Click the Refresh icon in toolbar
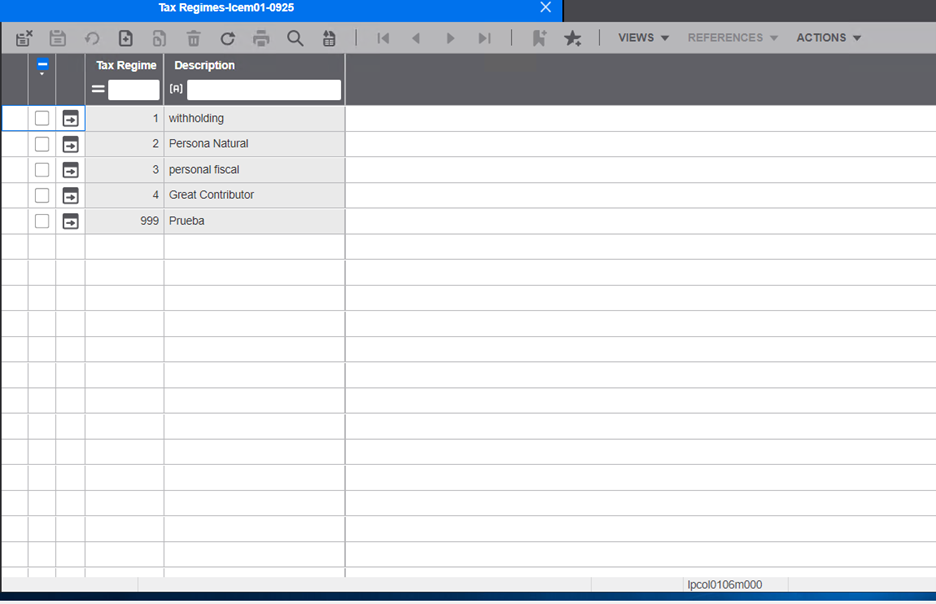This screenshot has height=604, width=936. pos(228,38)
